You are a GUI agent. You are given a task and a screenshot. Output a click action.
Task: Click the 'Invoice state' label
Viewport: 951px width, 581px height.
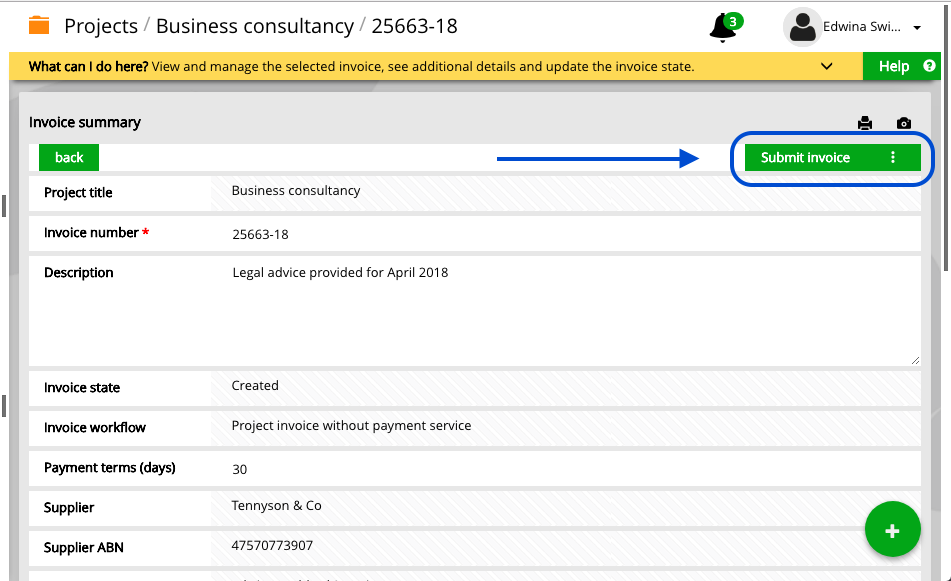(x=82, y=388)
